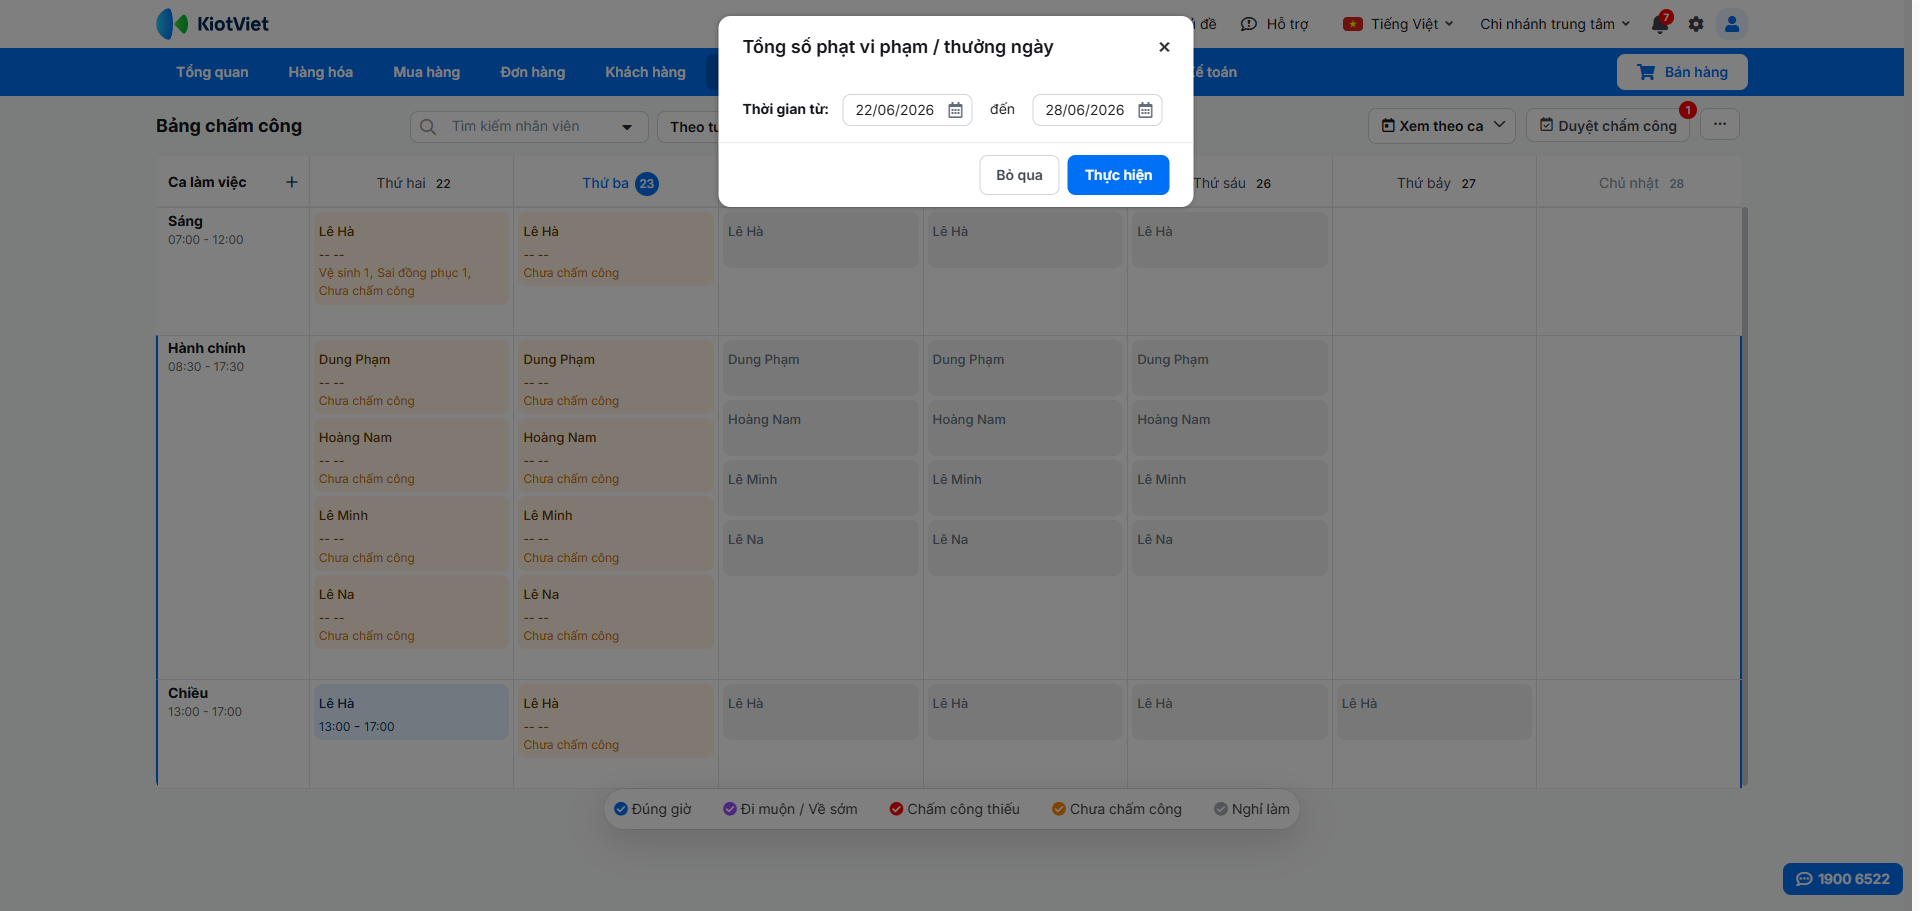Click Duyệt chấm công button
This screenshot has width=1920, height=911.
[1608, 125]
